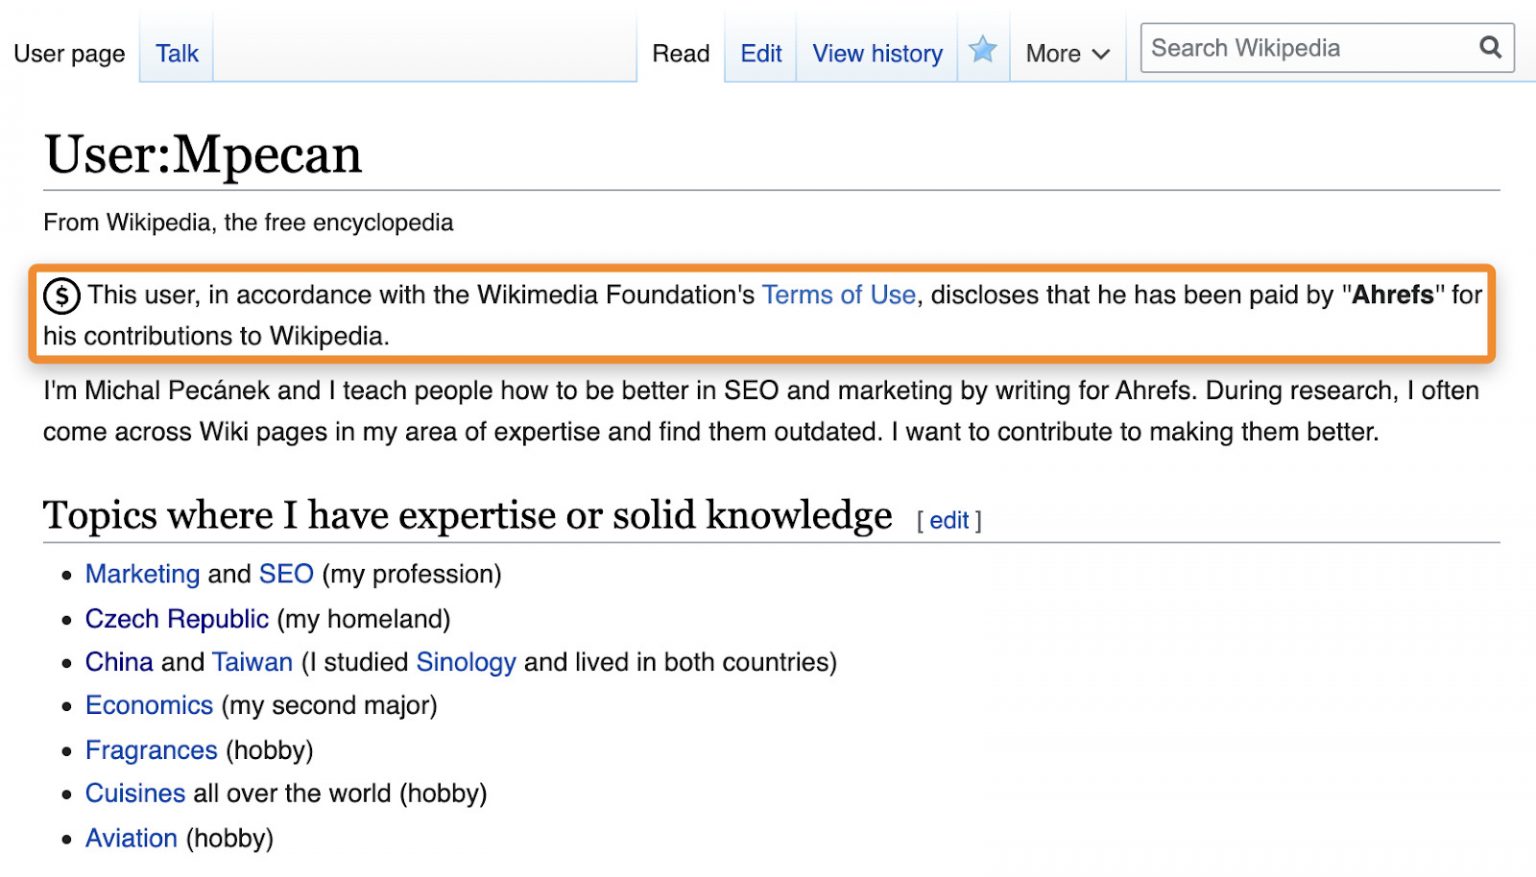Click the dollar sign icon in the disclosure box
The width and height of the screenshot is (1536, 877).
pos(60,295)
